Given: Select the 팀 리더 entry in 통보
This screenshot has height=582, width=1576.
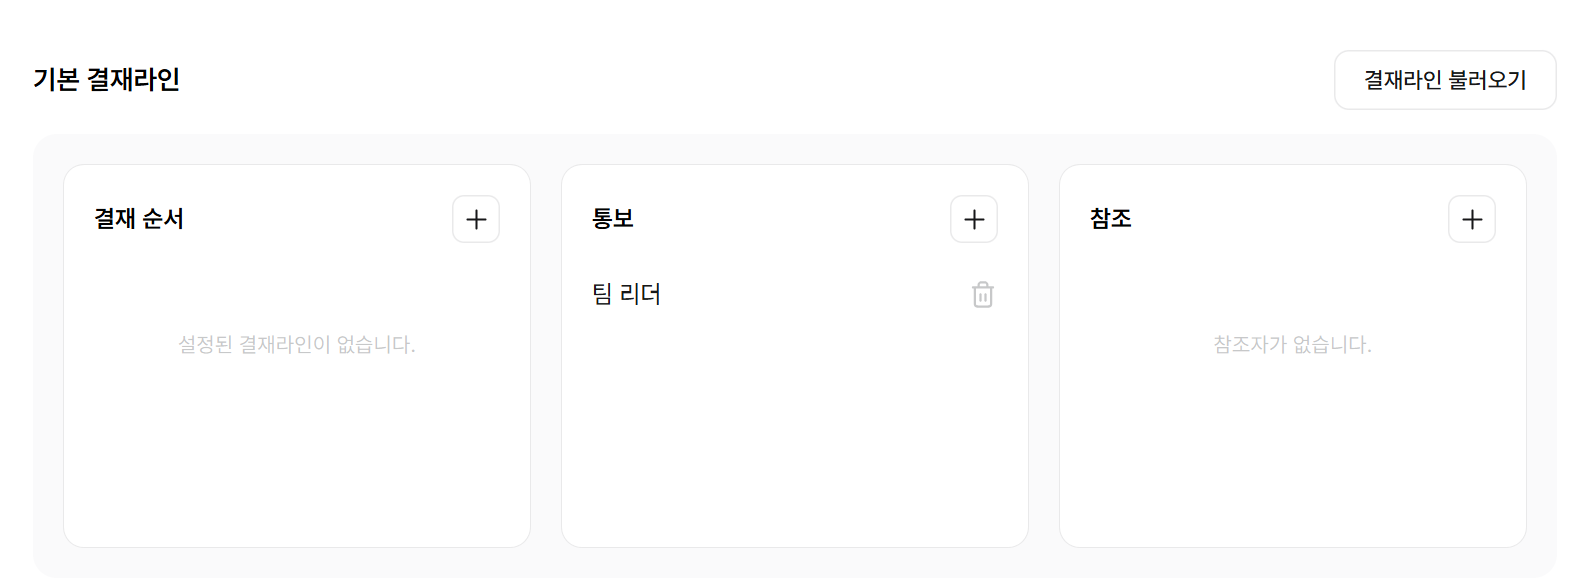Looking at the screenshot, I should (x=626, y=294).
